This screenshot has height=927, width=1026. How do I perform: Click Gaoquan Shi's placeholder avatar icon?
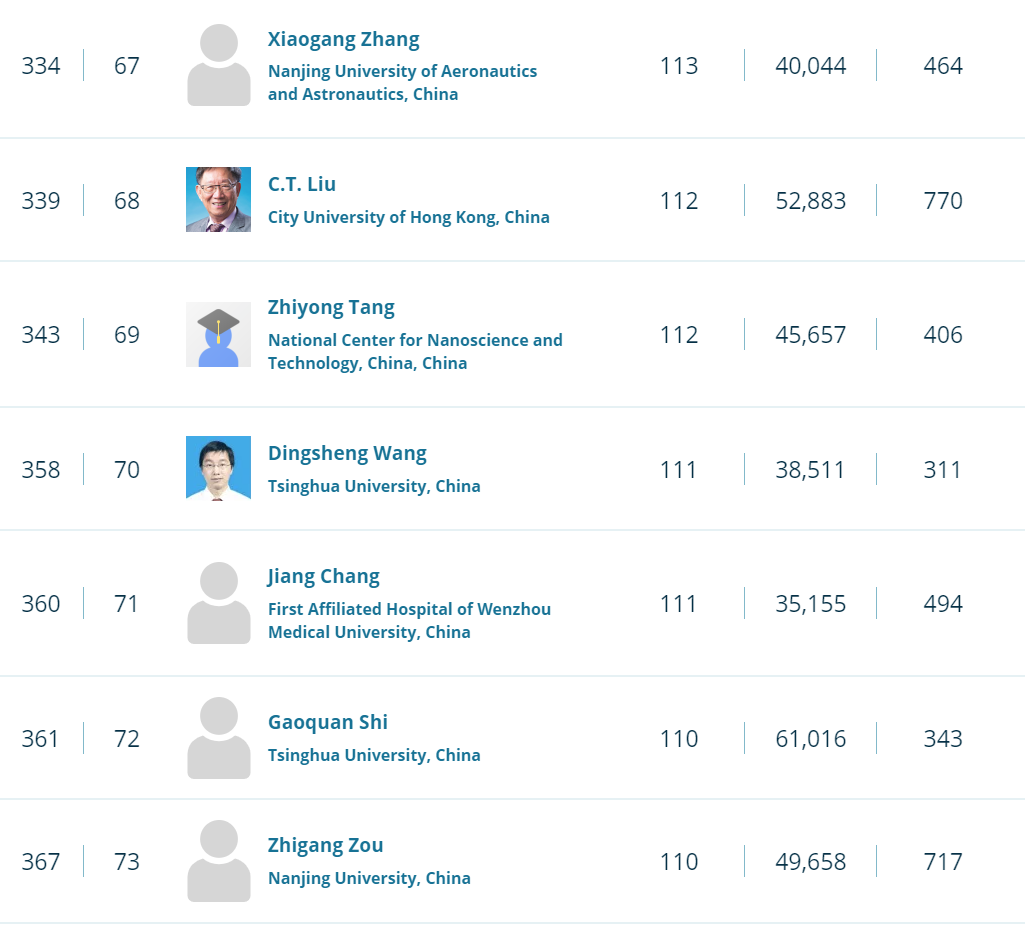218,738
